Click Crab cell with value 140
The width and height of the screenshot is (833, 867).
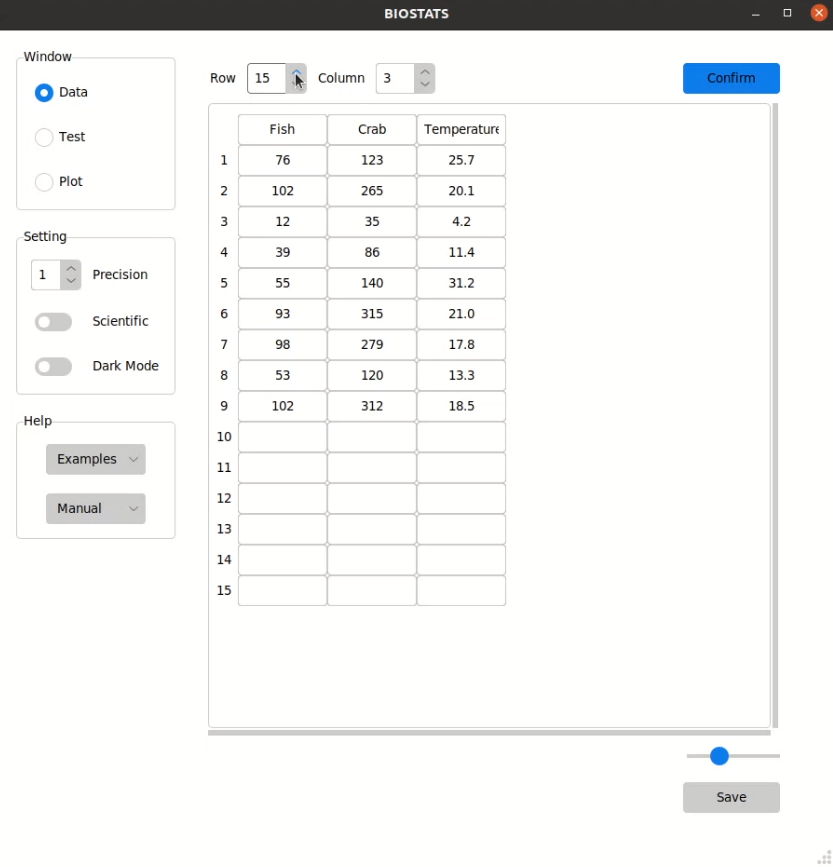coord(372,283)
